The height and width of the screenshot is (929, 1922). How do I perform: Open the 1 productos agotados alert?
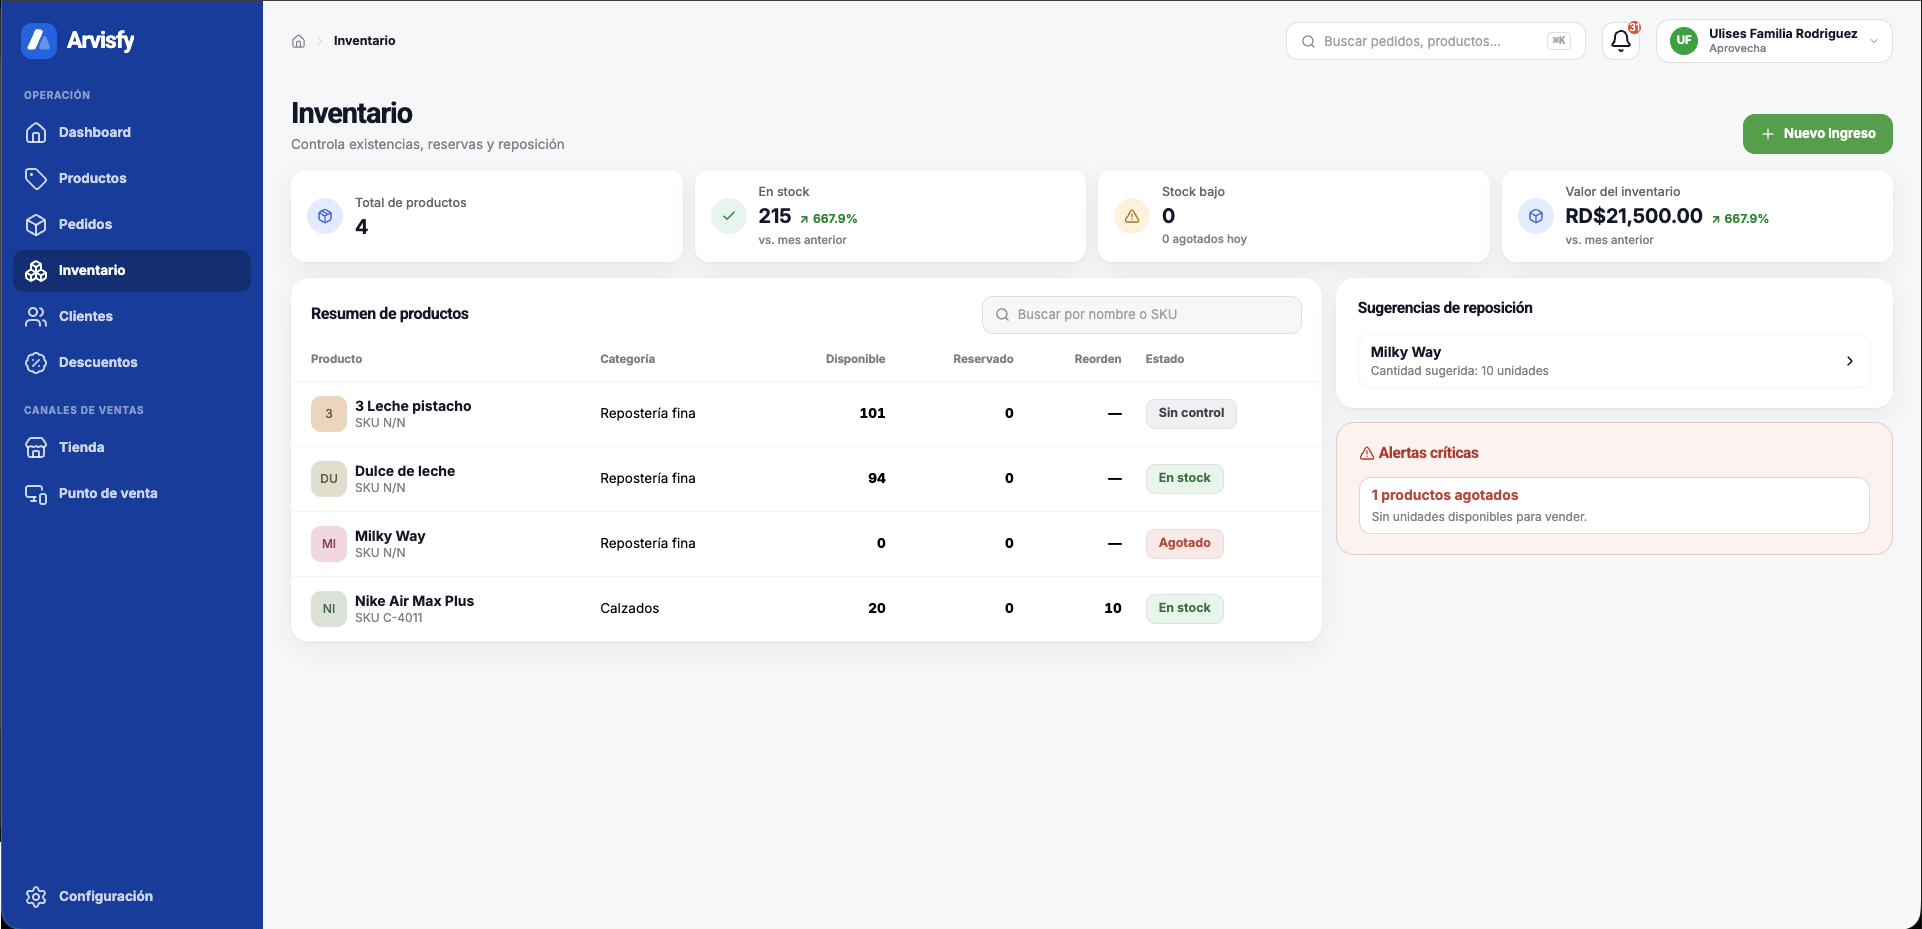(x=1614, y=506)
